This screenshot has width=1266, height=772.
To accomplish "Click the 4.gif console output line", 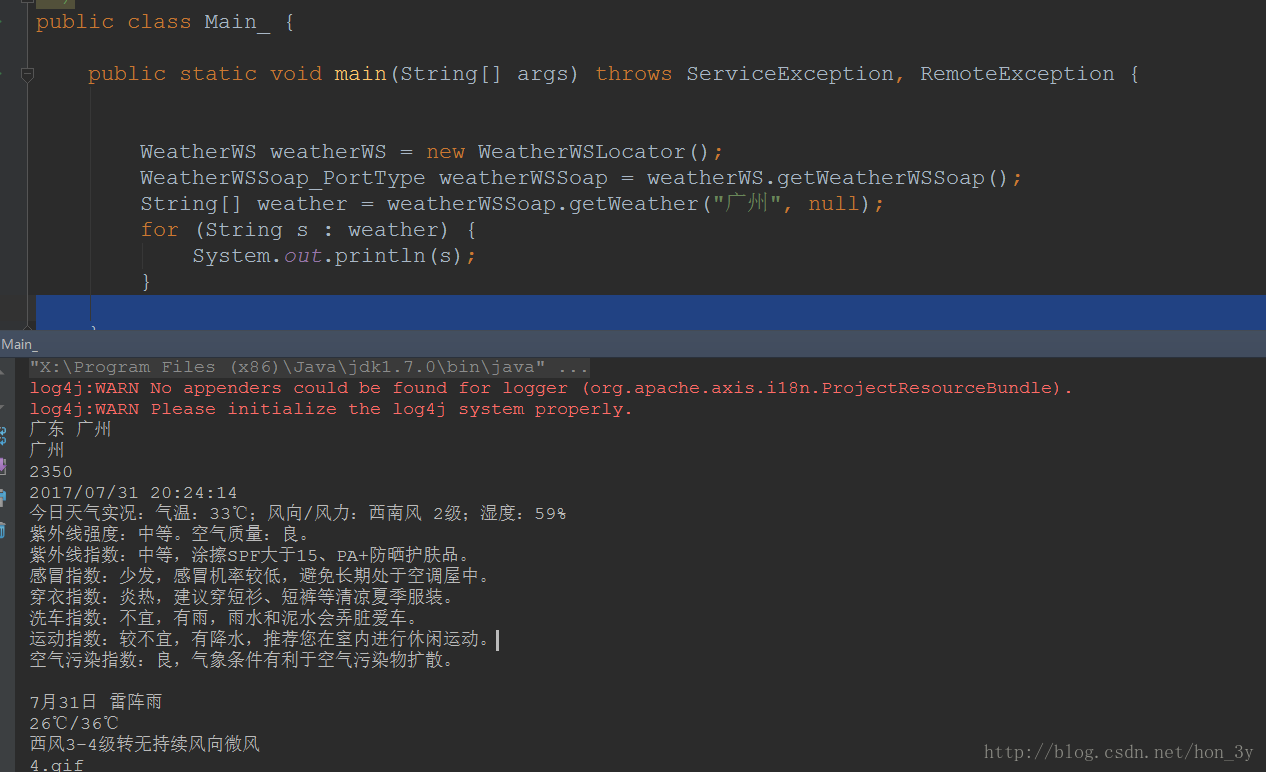I will tap(57, 765).
